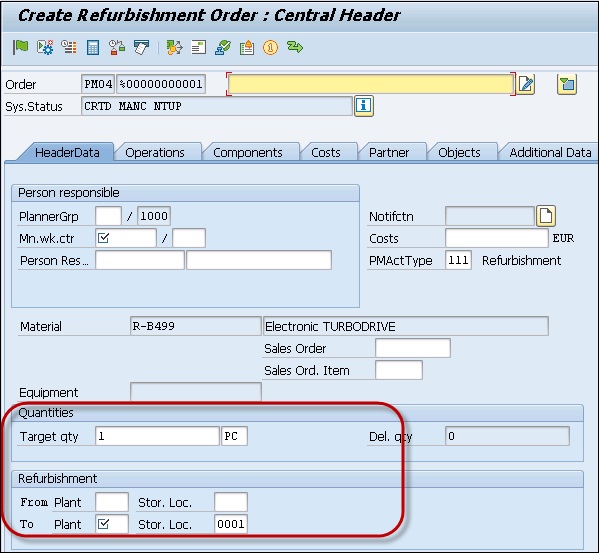
Task: Click the To Plant required checkmark field
Action: (x=112, y=524)
